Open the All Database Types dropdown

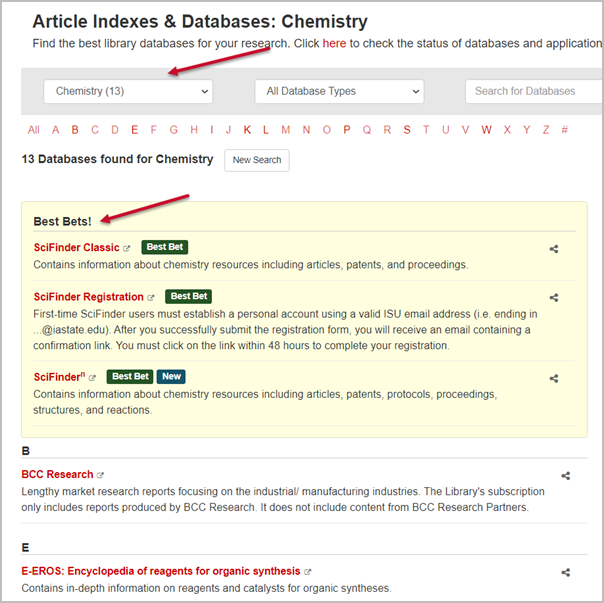pos(339,91)
